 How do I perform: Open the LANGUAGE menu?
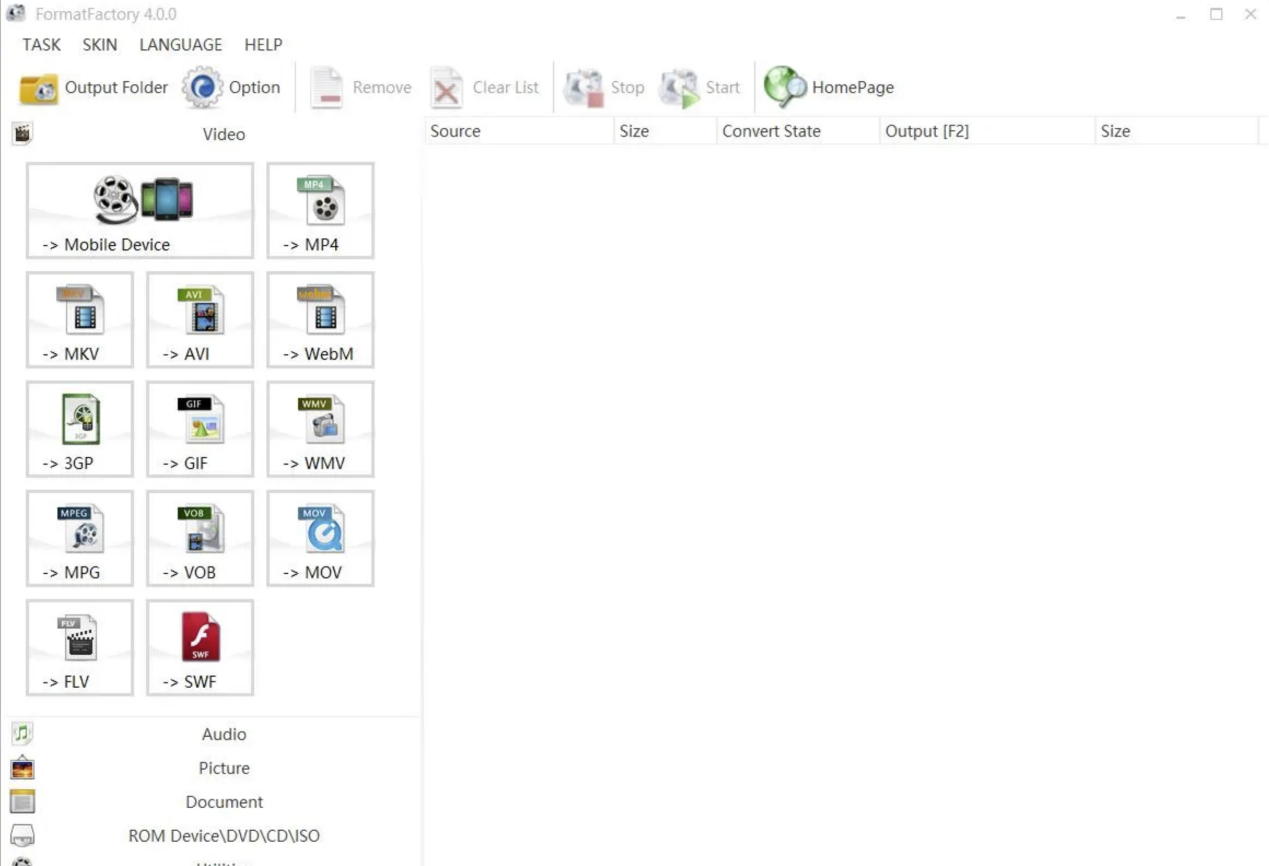[180, 45]
